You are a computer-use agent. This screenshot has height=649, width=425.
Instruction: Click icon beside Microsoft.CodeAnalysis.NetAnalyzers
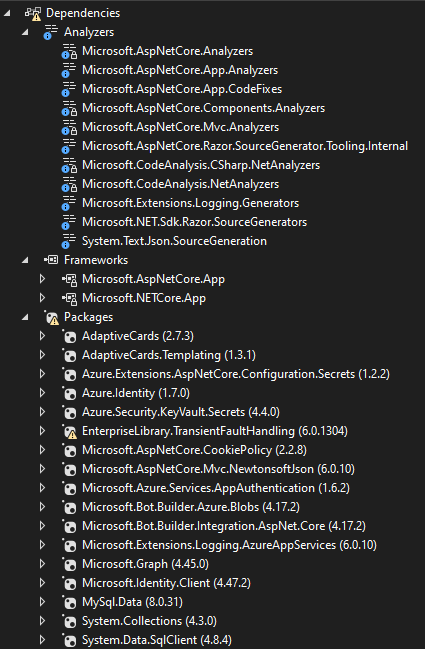click(x=69, y=185)
